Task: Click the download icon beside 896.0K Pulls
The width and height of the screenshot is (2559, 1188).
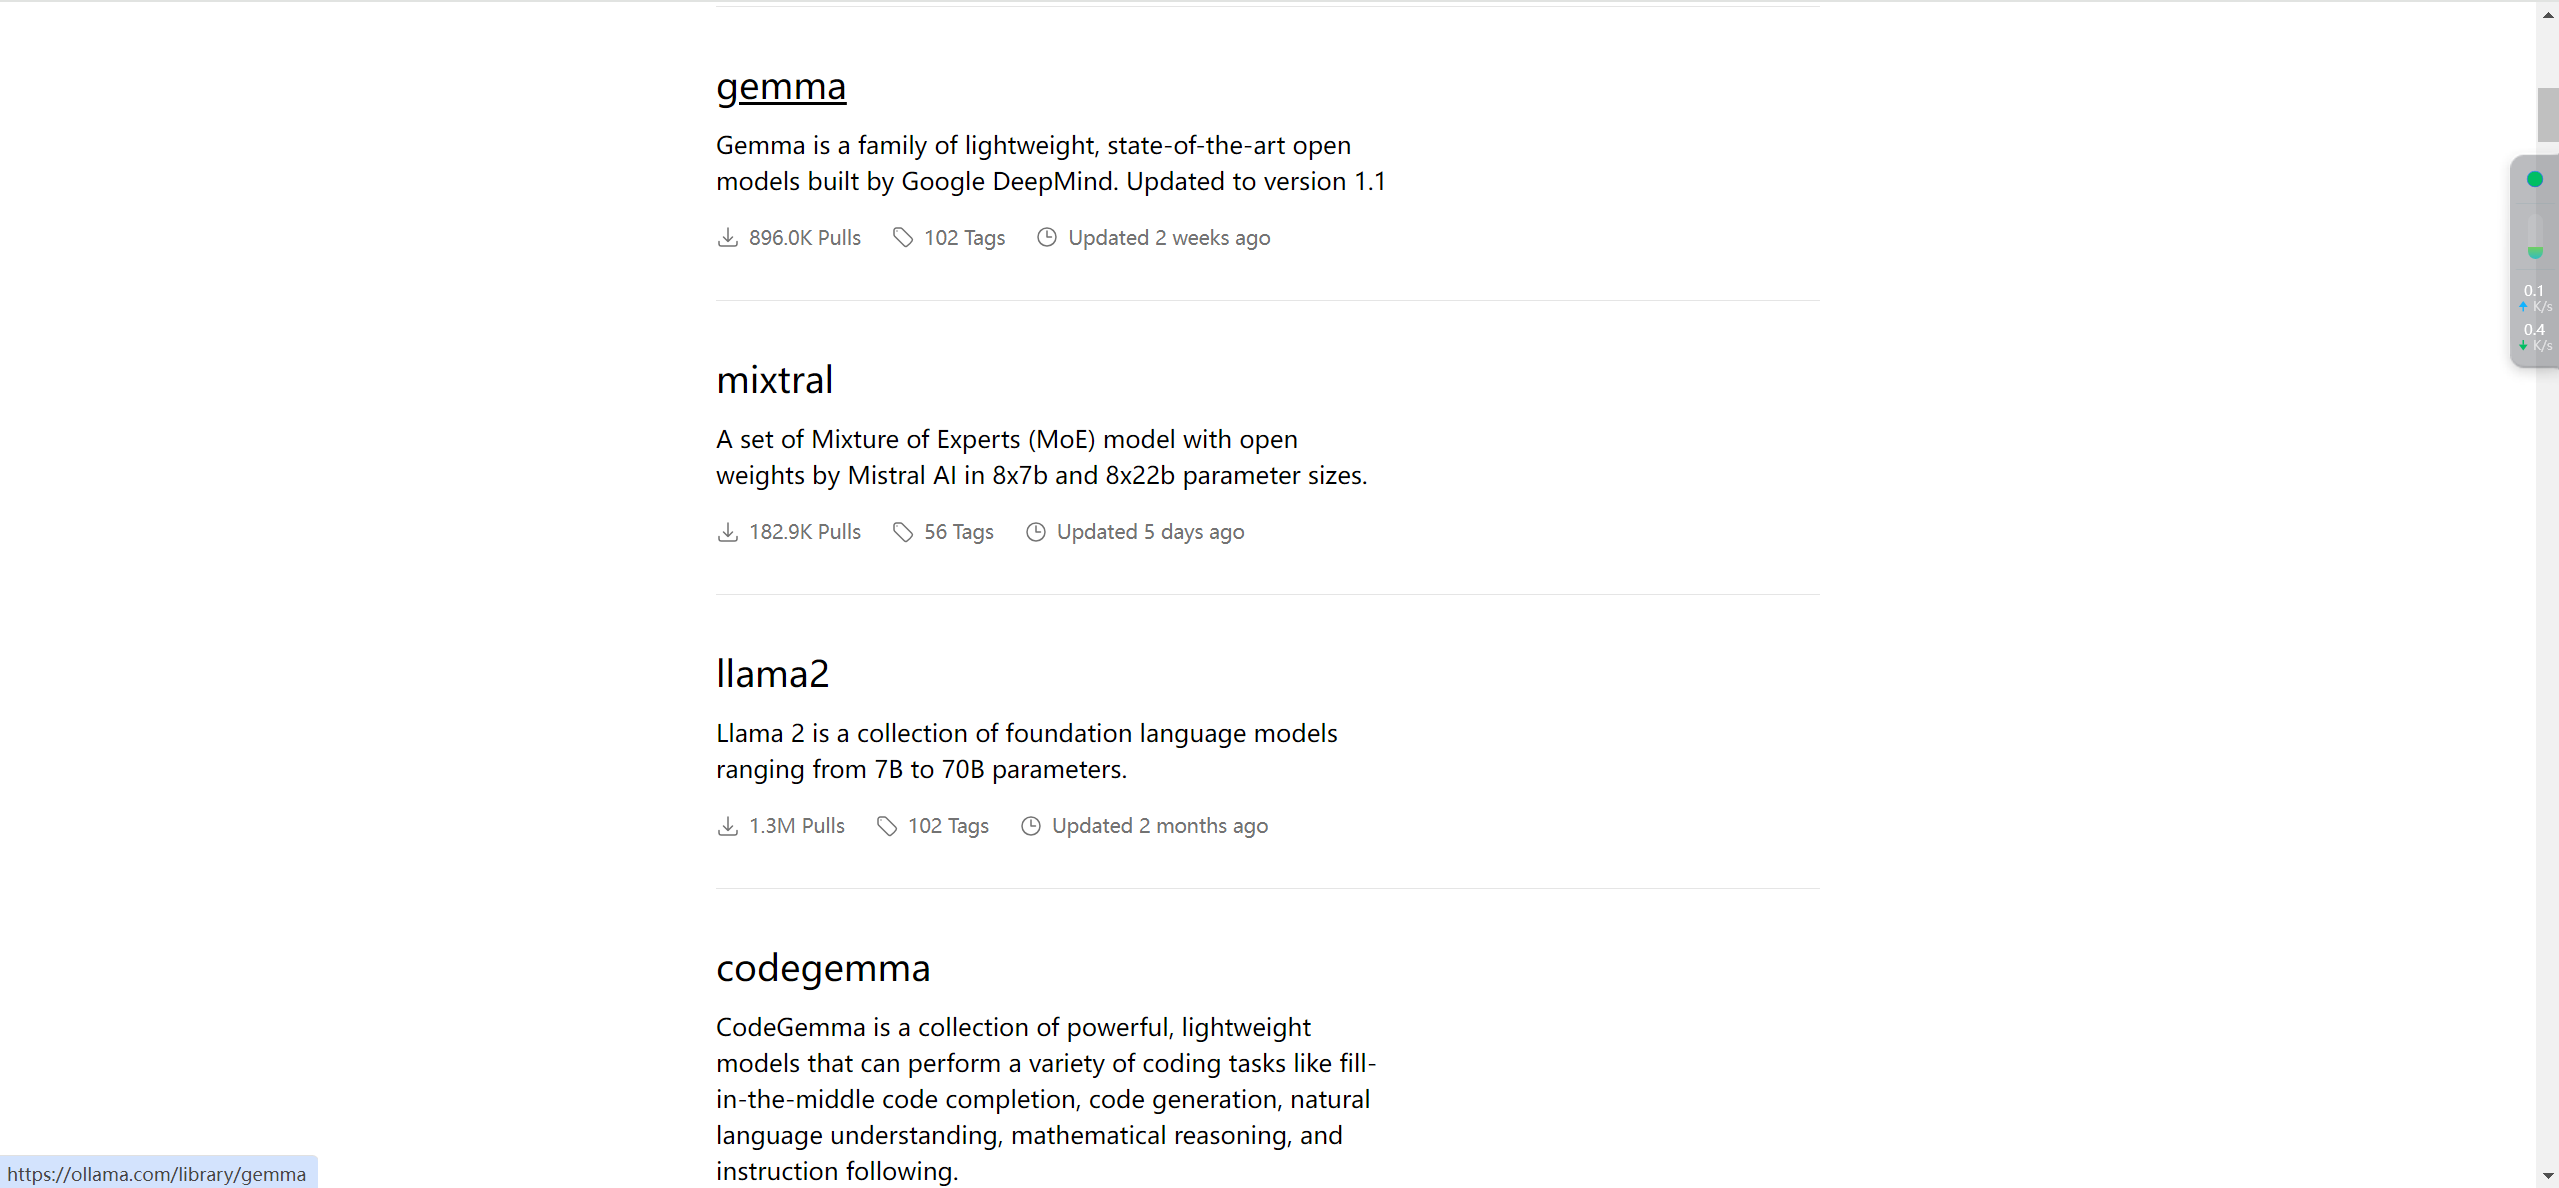Action: [x=728, y=238]
